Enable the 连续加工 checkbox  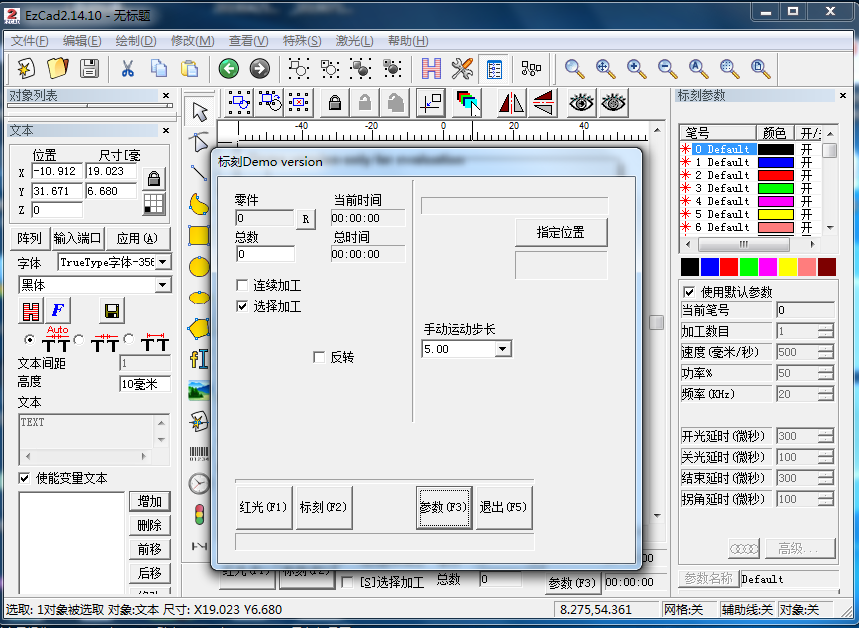[242, 285]
